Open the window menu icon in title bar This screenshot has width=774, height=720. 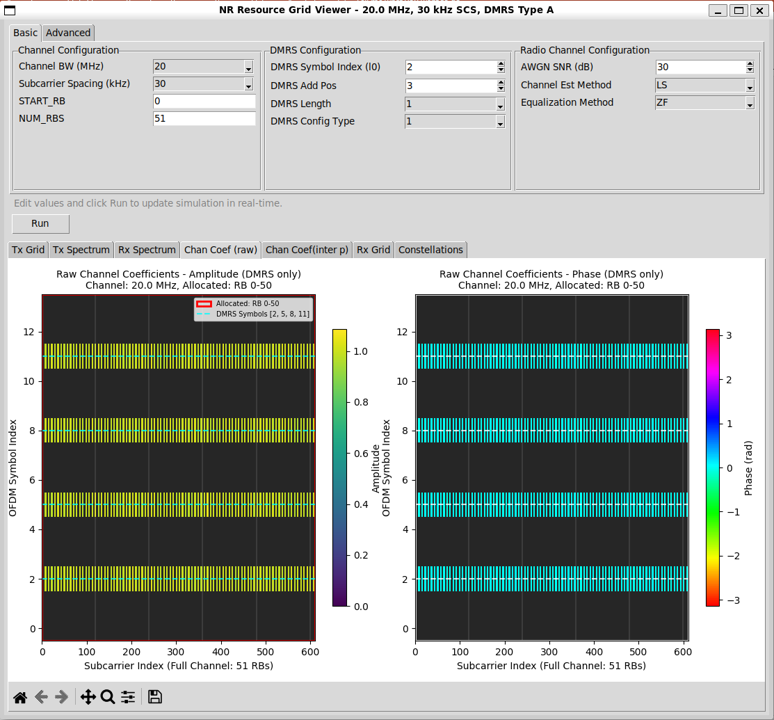pyautogui.click(x=12, y=10)
